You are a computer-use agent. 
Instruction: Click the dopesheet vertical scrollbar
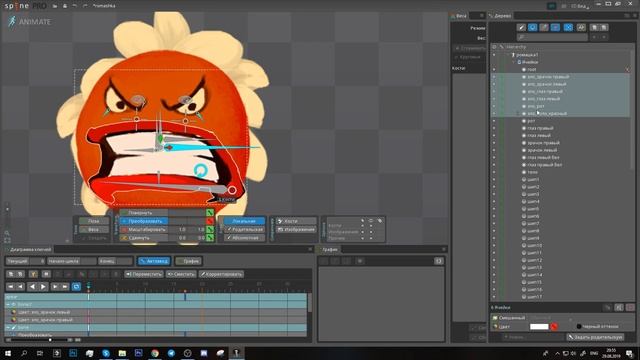(x=309, y=303)
